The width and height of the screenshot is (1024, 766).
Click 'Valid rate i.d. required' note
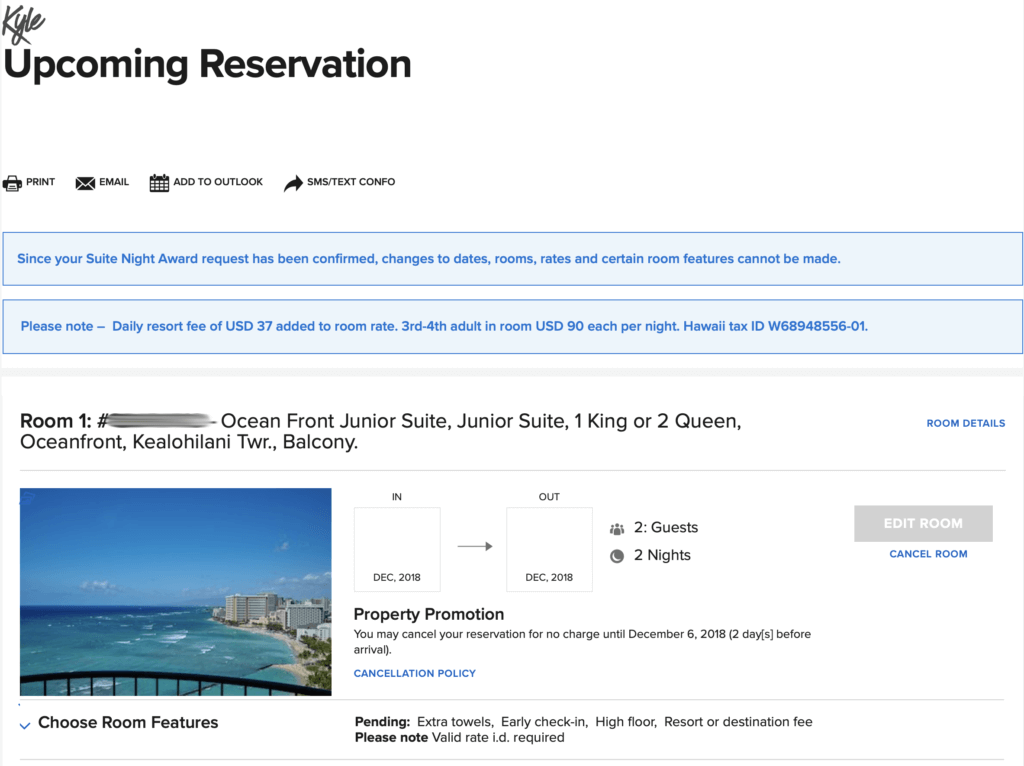497,737
